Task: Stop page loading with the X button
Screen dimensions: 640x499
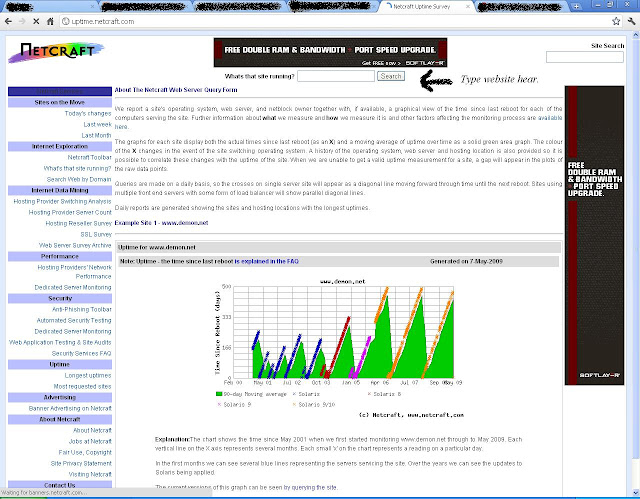Action: coord(36,21)
